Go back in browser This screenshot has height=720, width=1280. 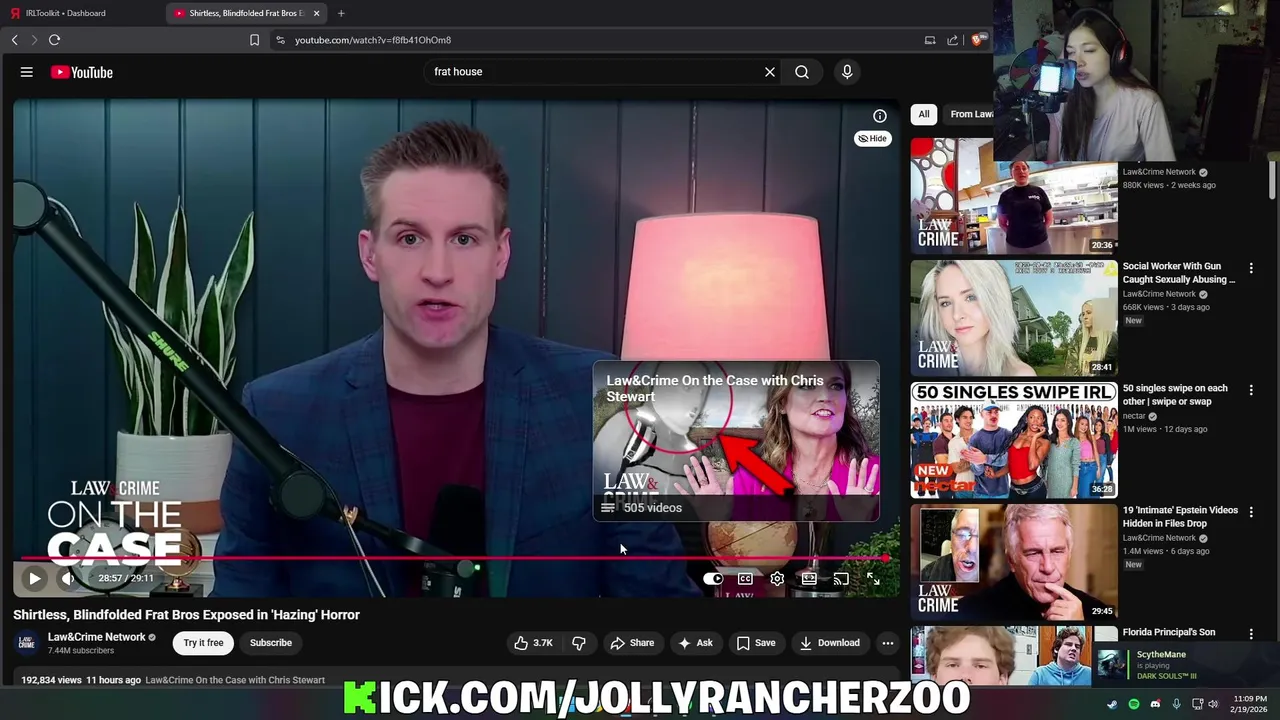point(15,40)
